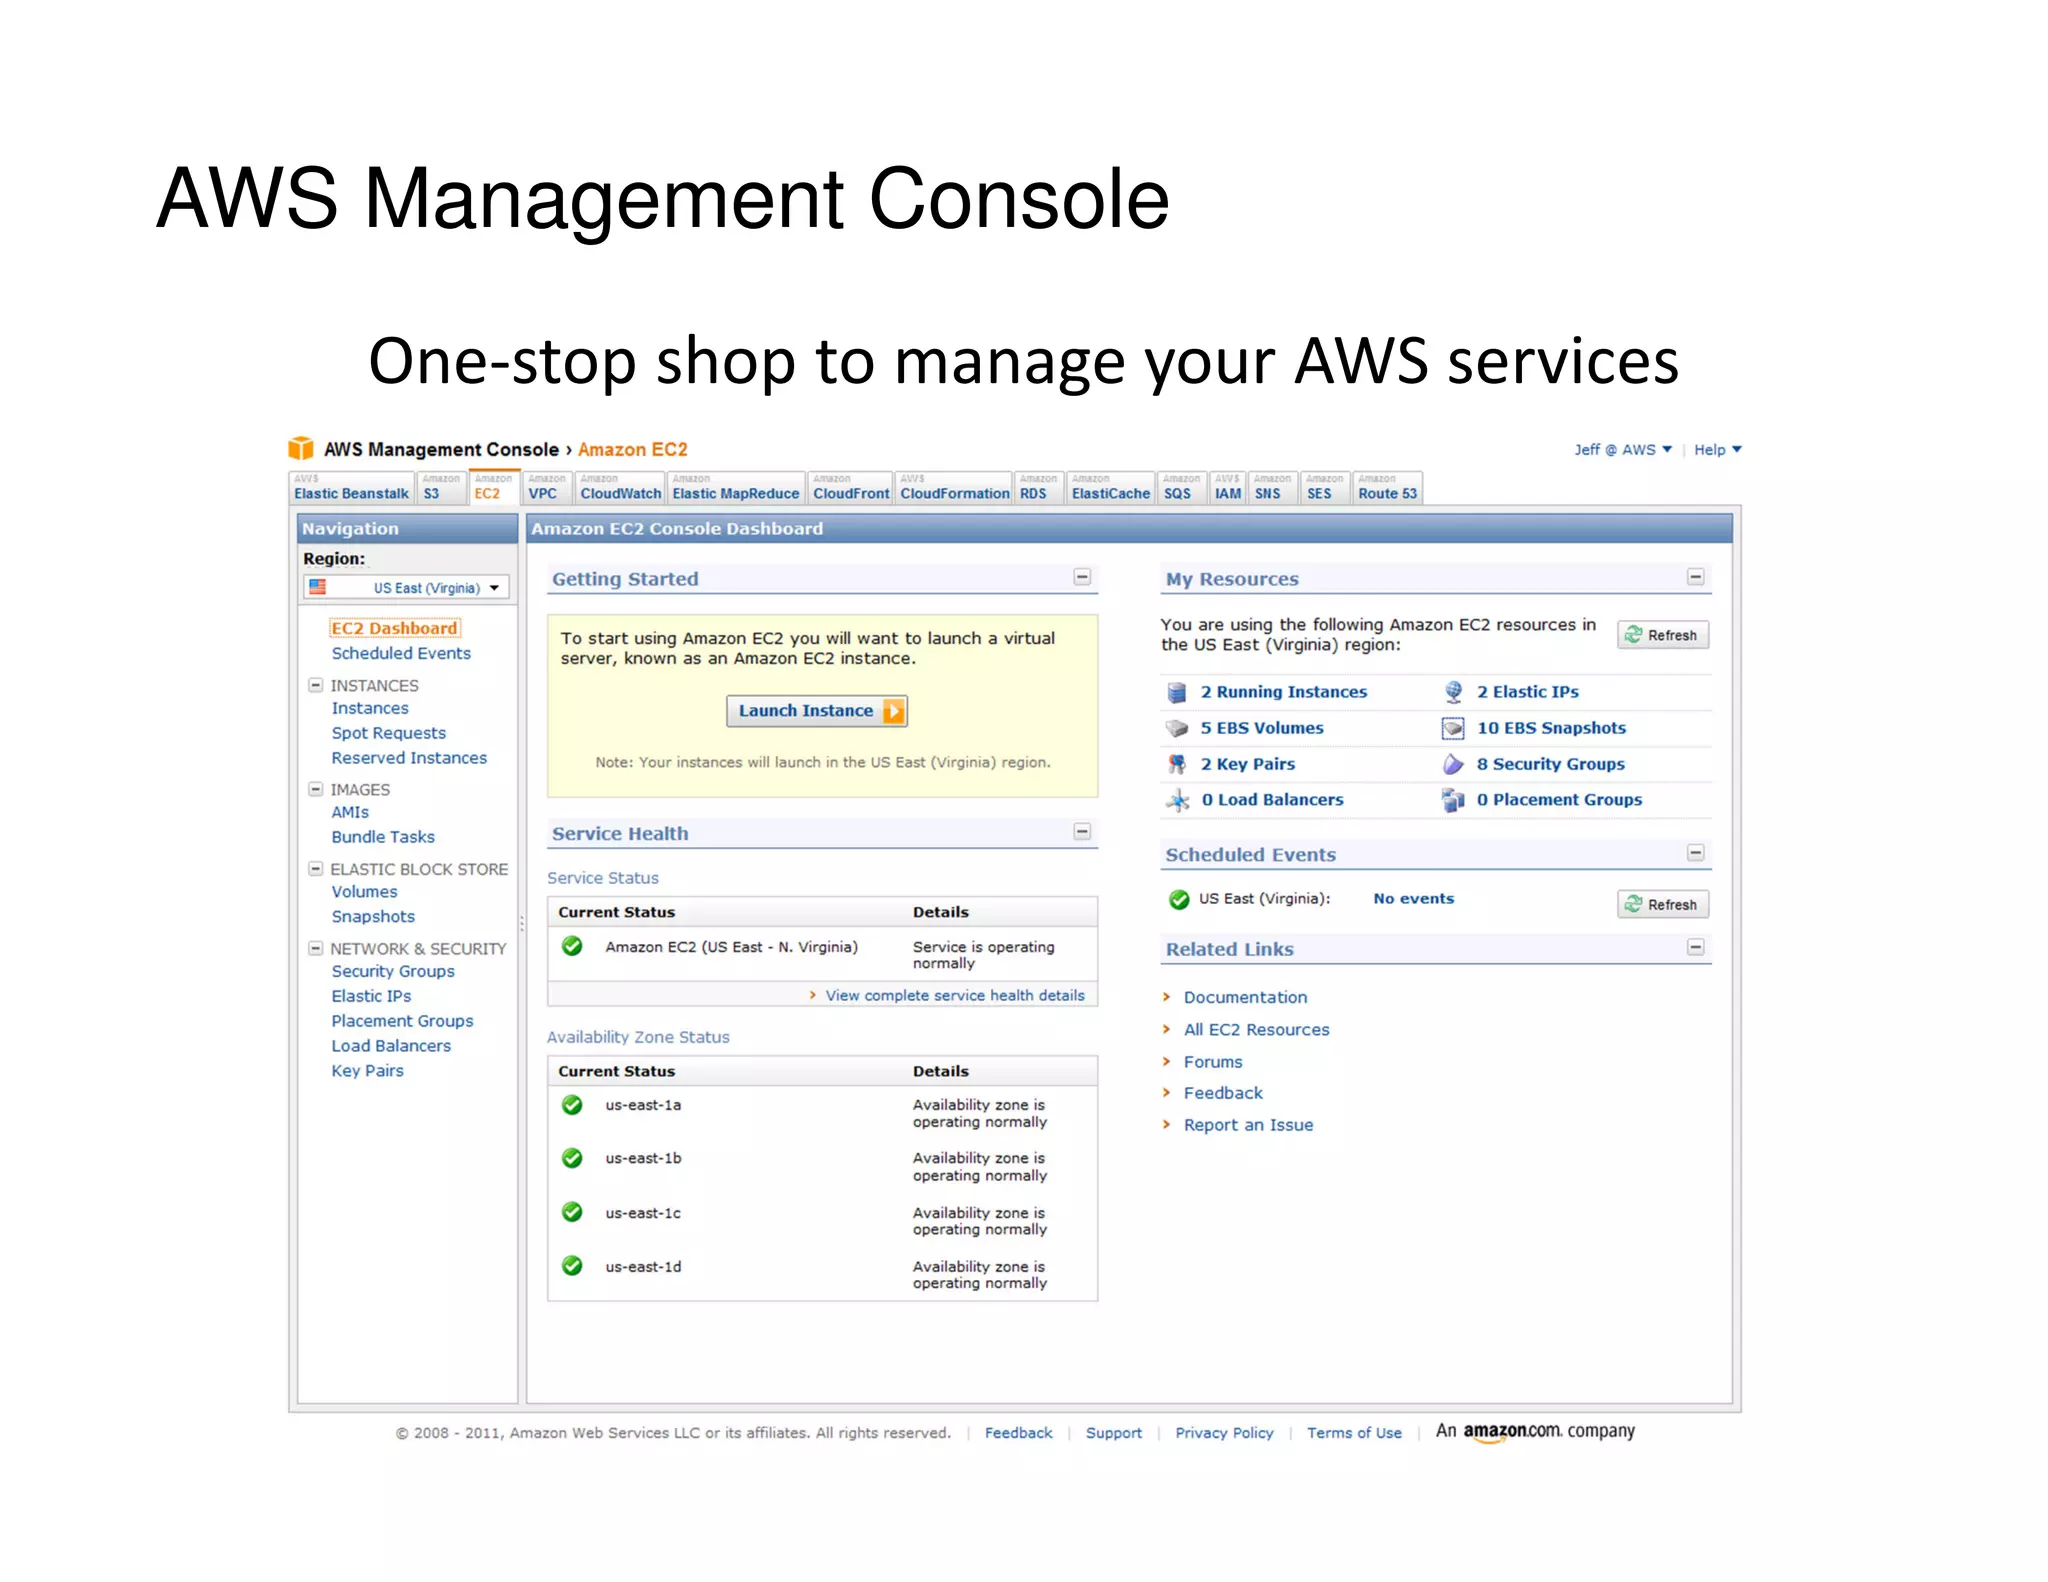Click the green check beside us-east-1b
The width and height of the screenshot is (2048, 1582).
point(572,1158)
